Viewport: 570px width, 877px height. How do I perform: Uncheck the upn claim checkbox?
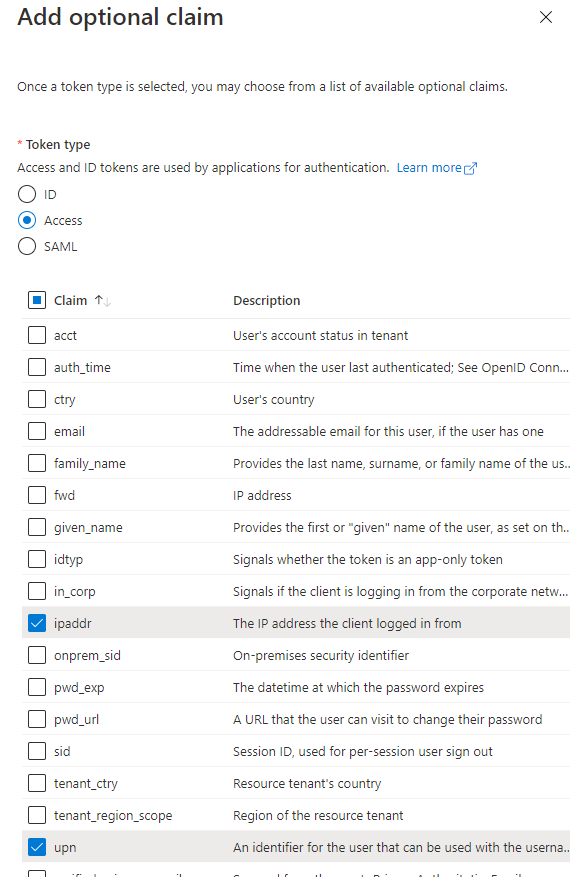[37, 847]
